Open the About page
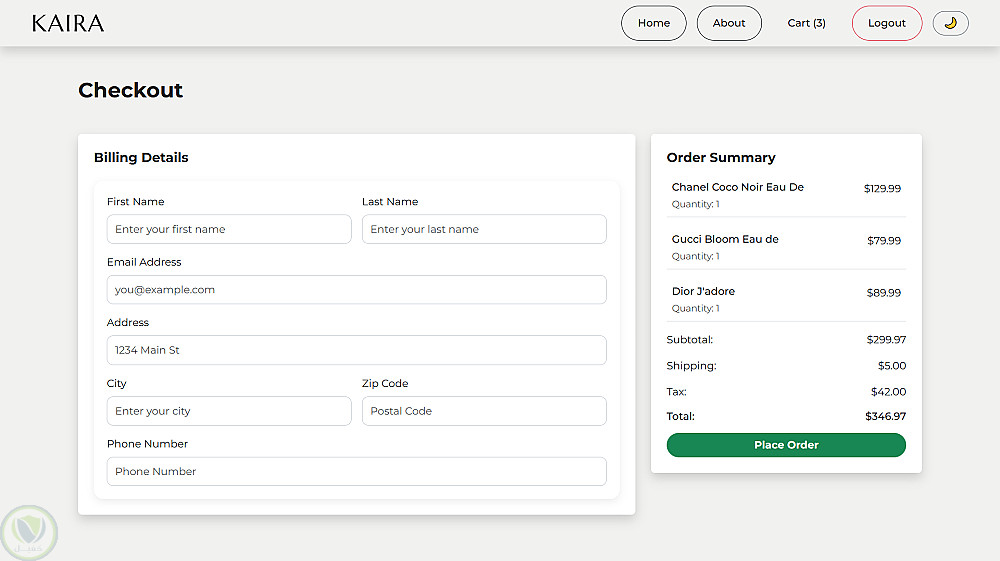Image resolution: width=1000 pixels, height=561 pixels. [729, 23]
